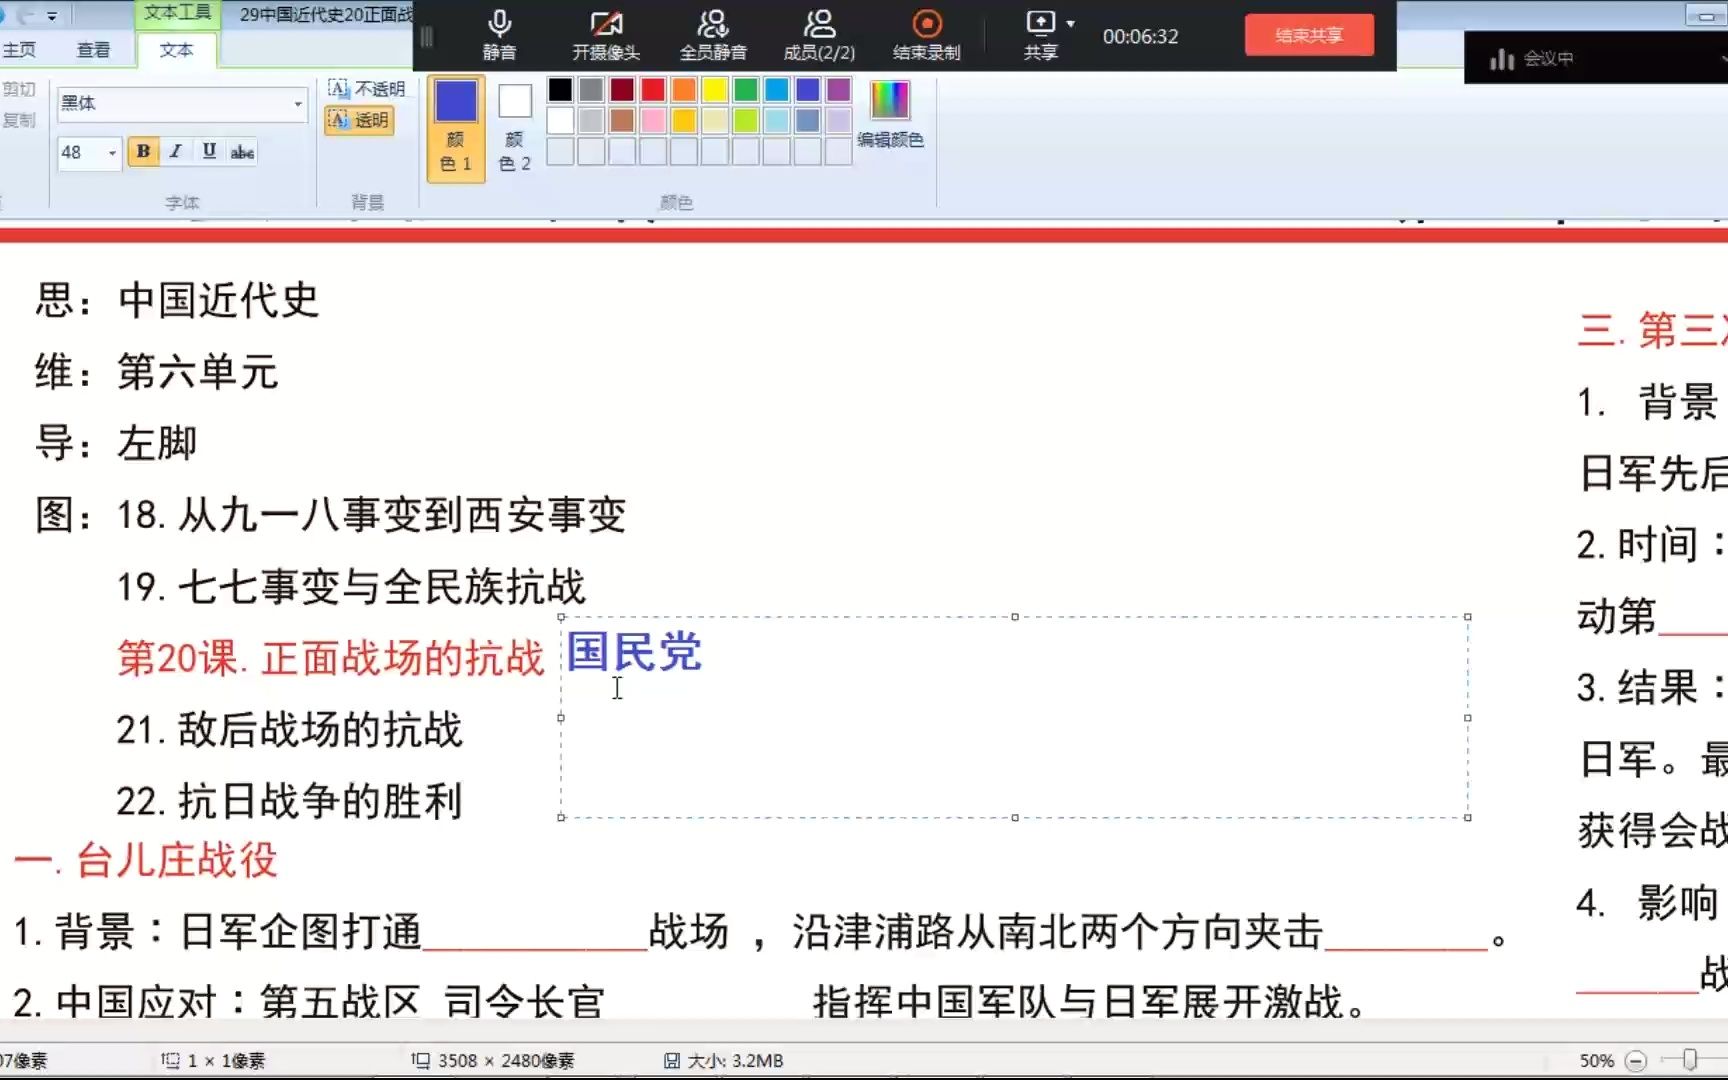Click the heading 一. 台儿庄战役
Image resolution: width=1728 pixels, height=1080 pixels.
tap(146, 860)
